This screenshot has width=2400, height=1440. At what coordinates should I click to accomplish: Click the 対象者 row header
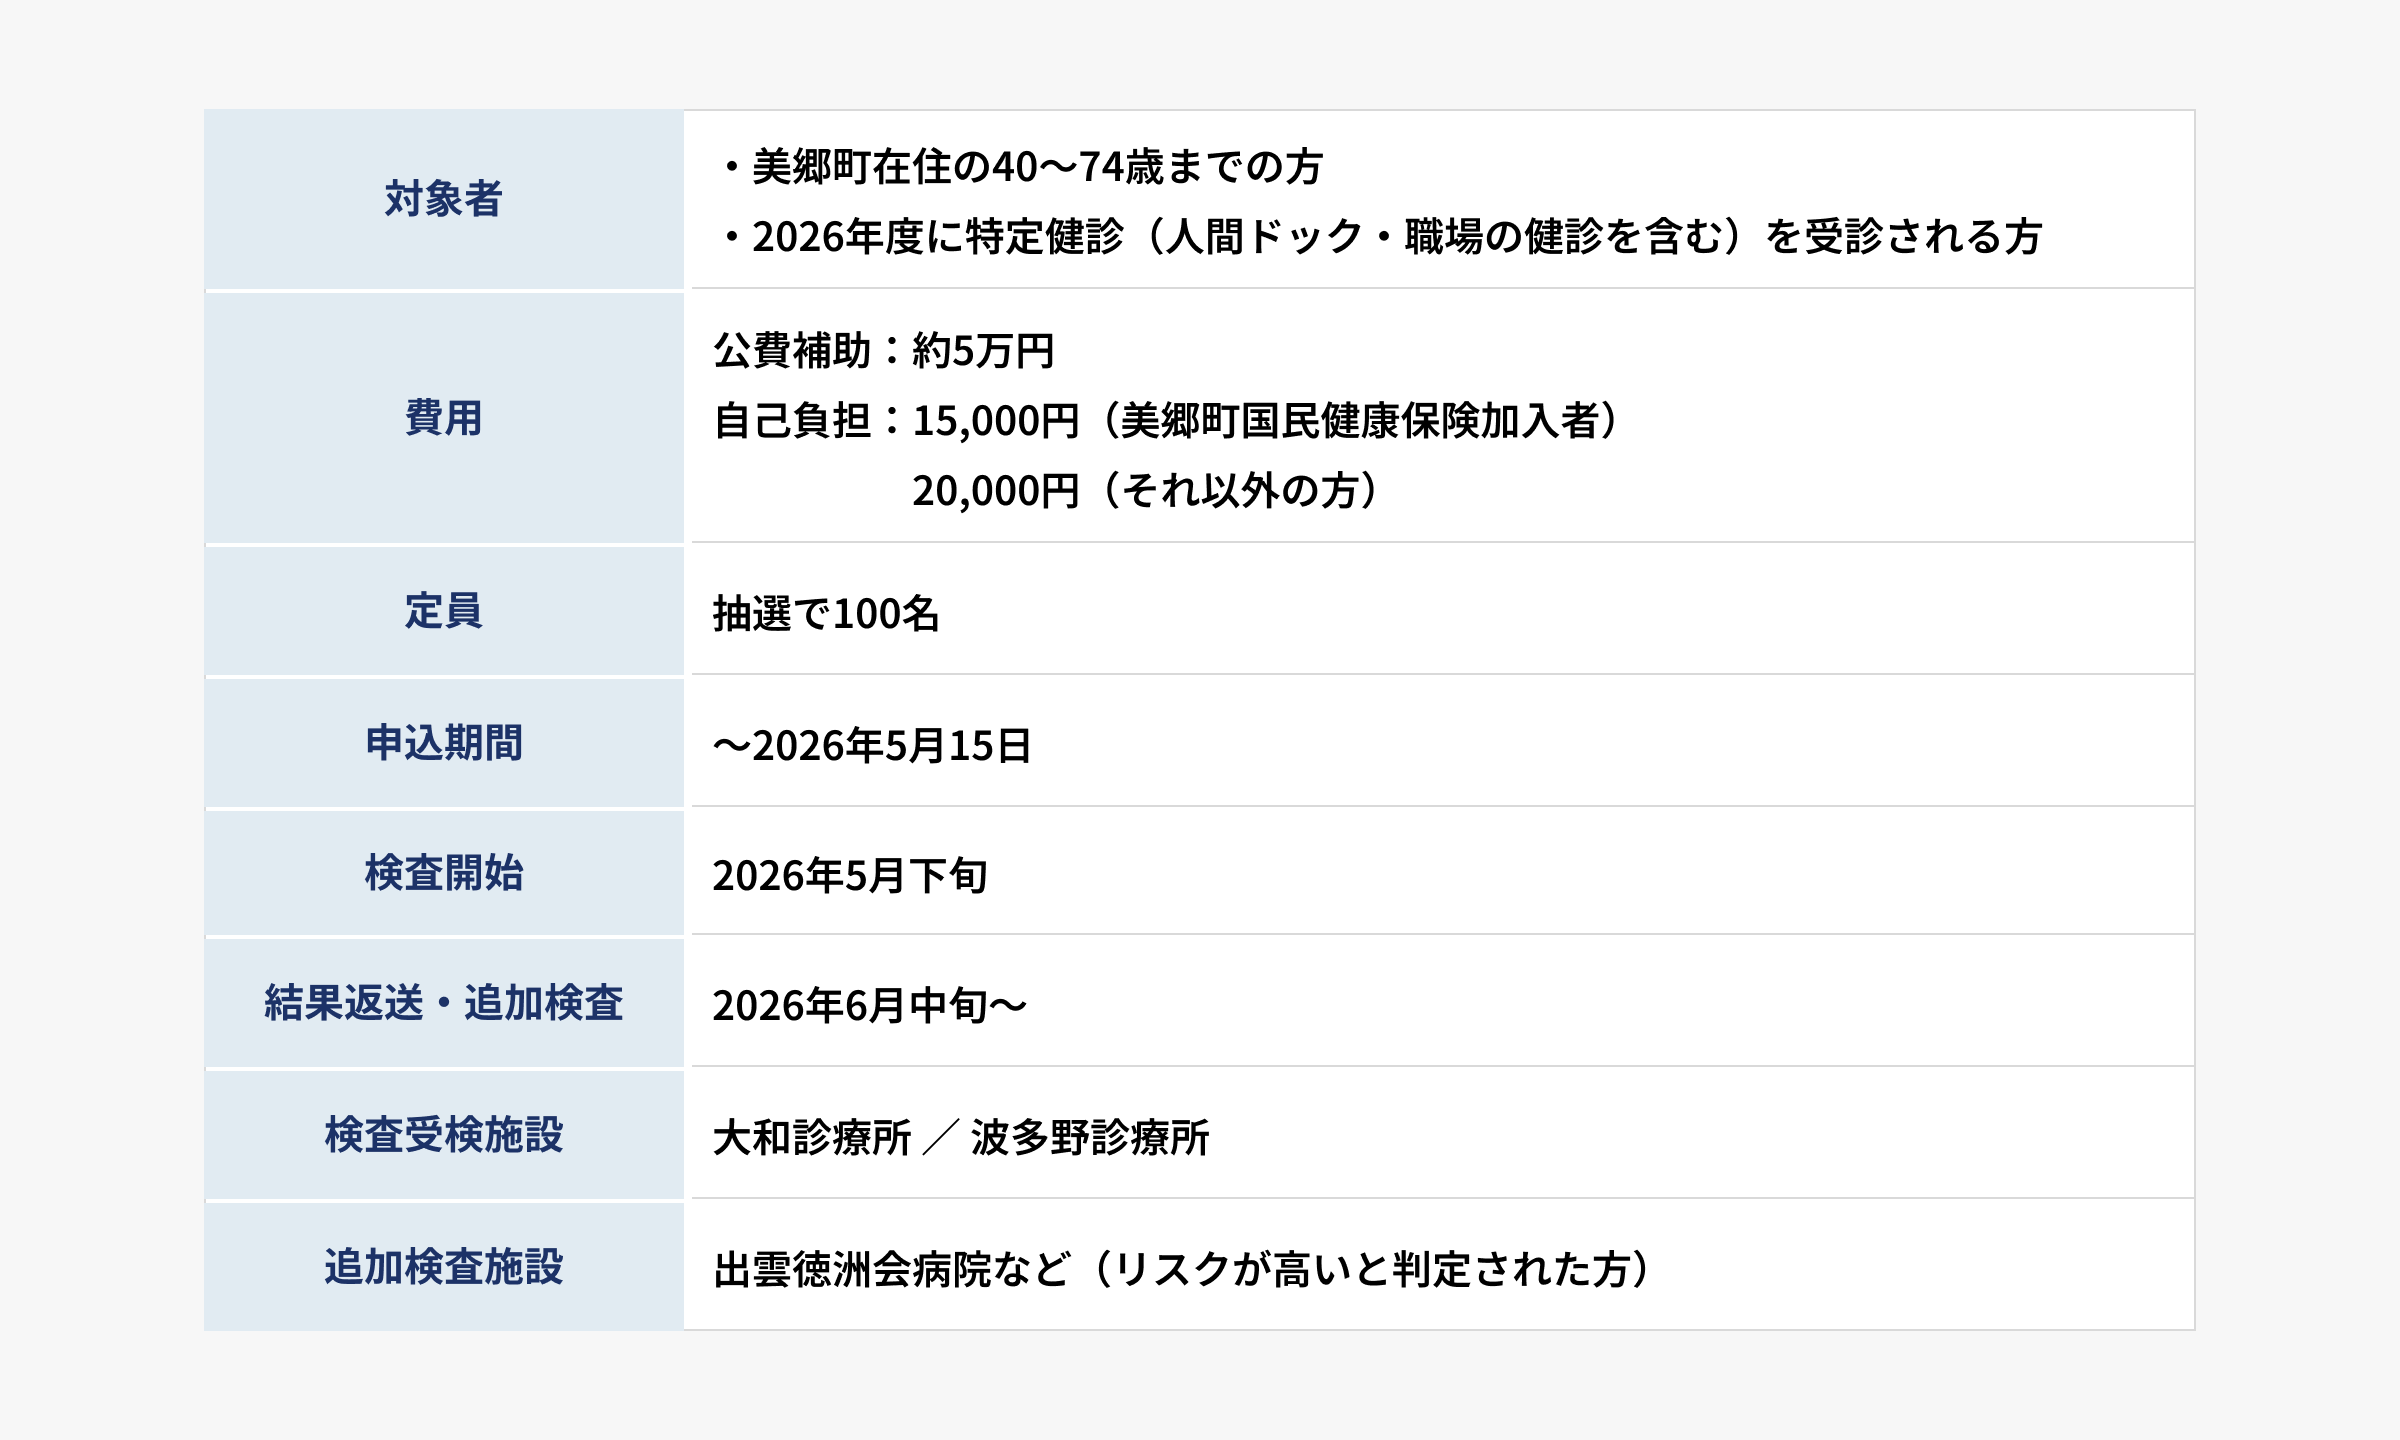[x=443, y=199]
